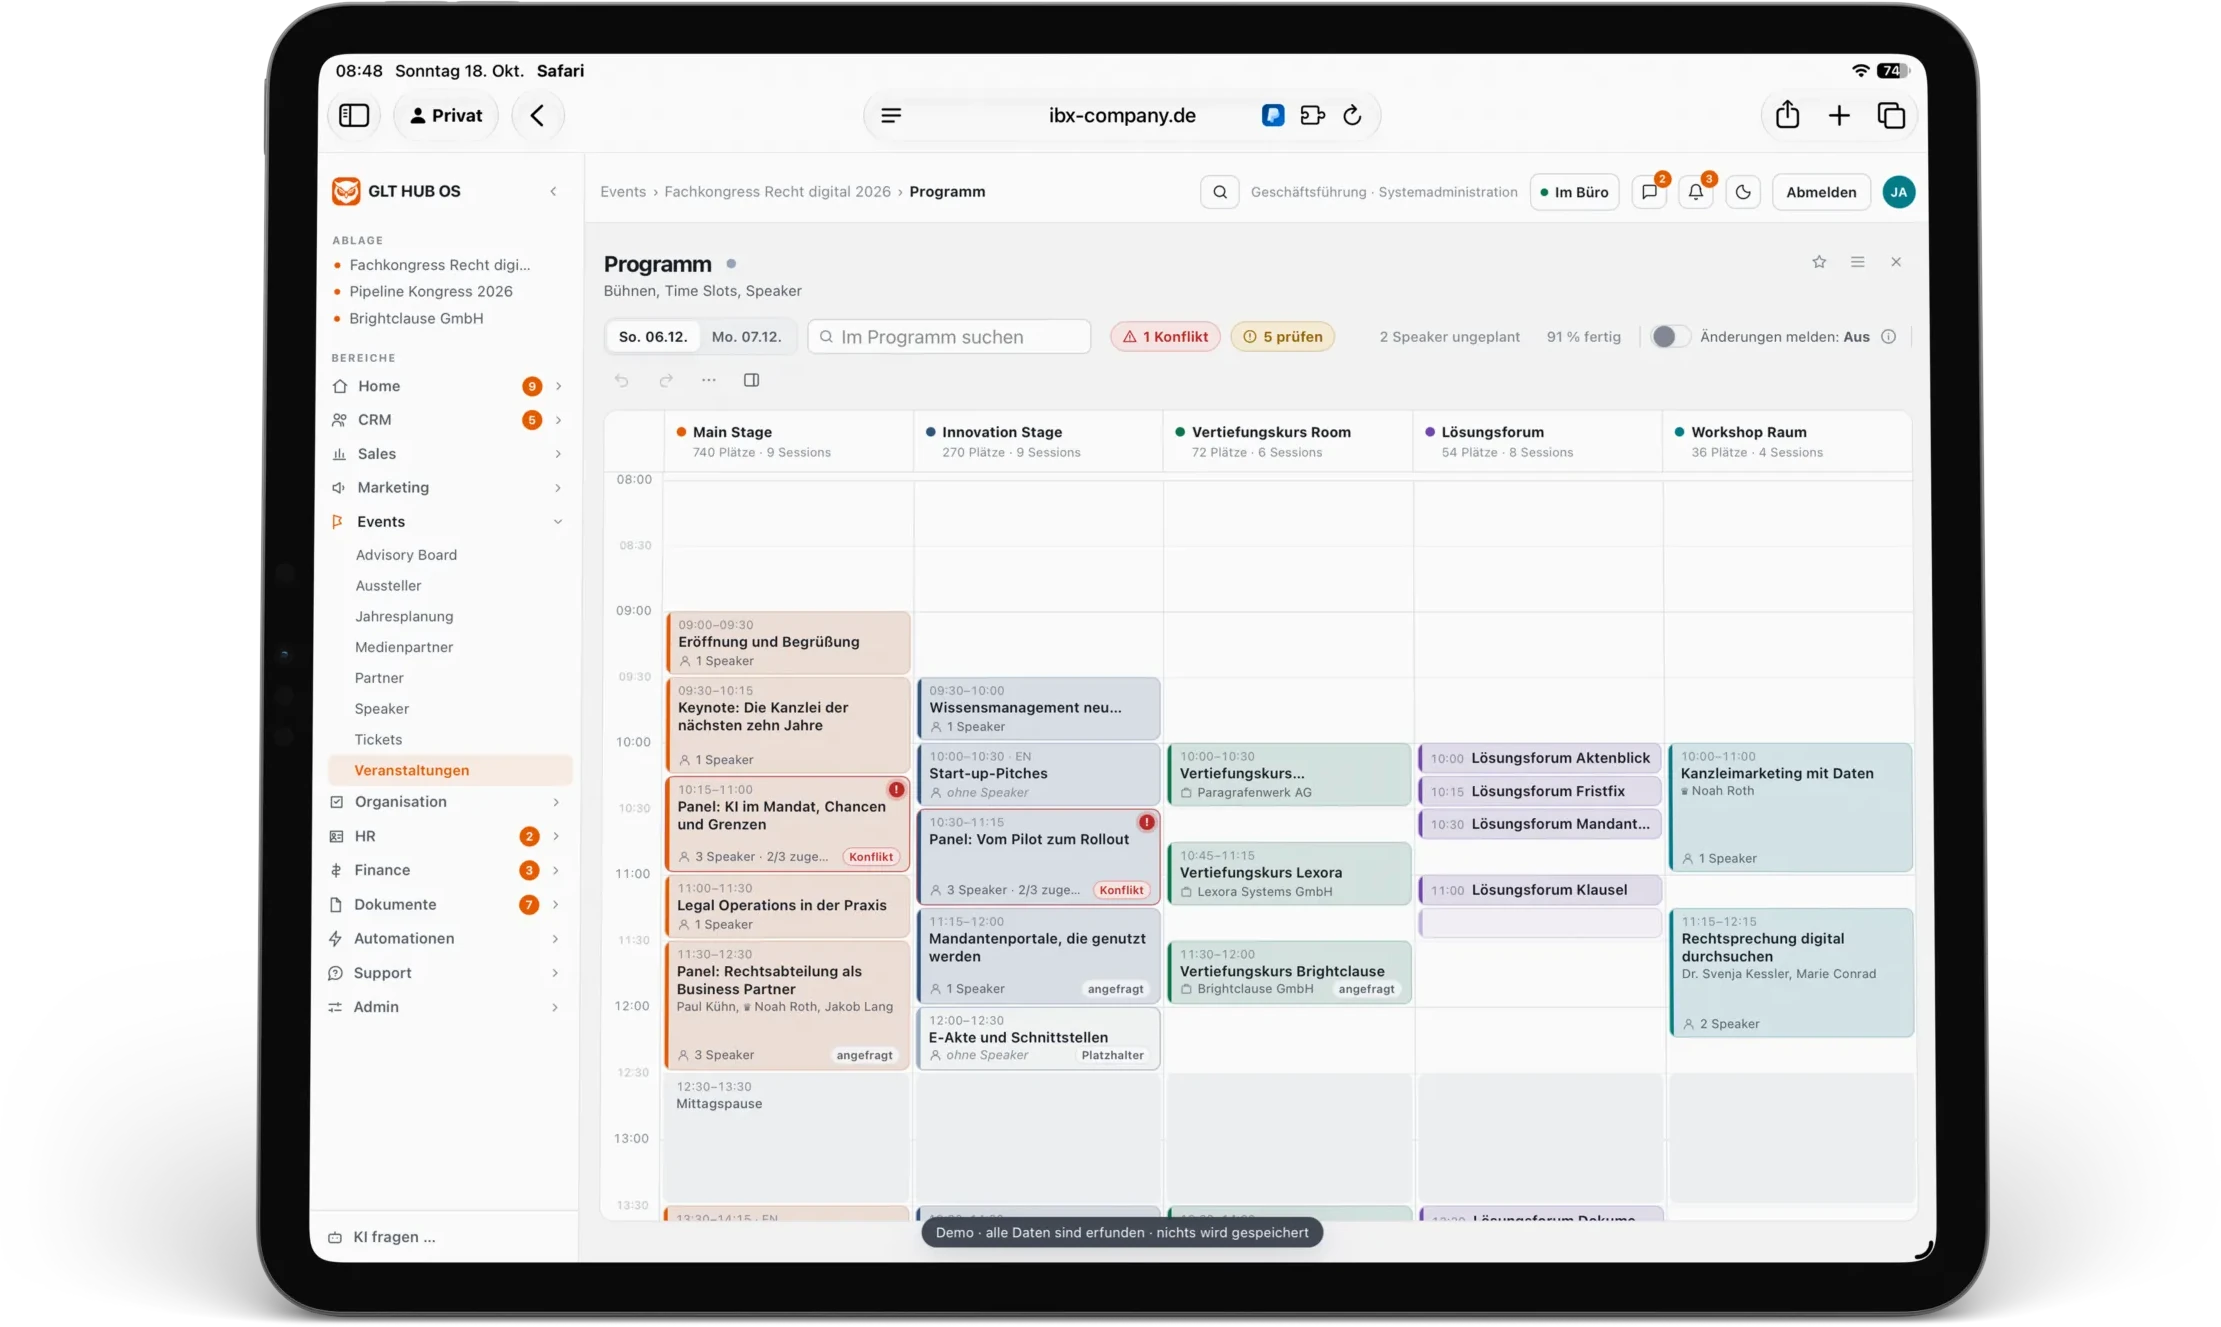Switch to the Mo. 07.12. day tab

click(x=746, y=337)
